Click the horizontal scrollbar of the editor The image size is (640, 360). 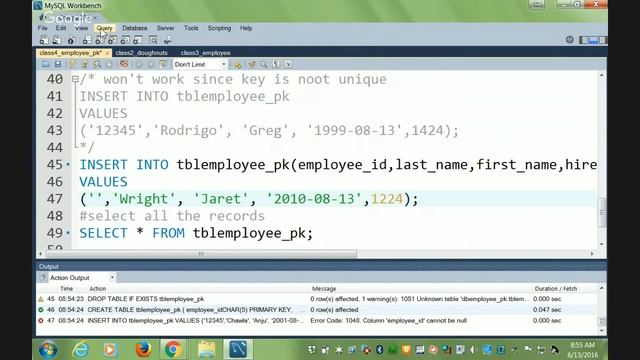coord(201,254)
